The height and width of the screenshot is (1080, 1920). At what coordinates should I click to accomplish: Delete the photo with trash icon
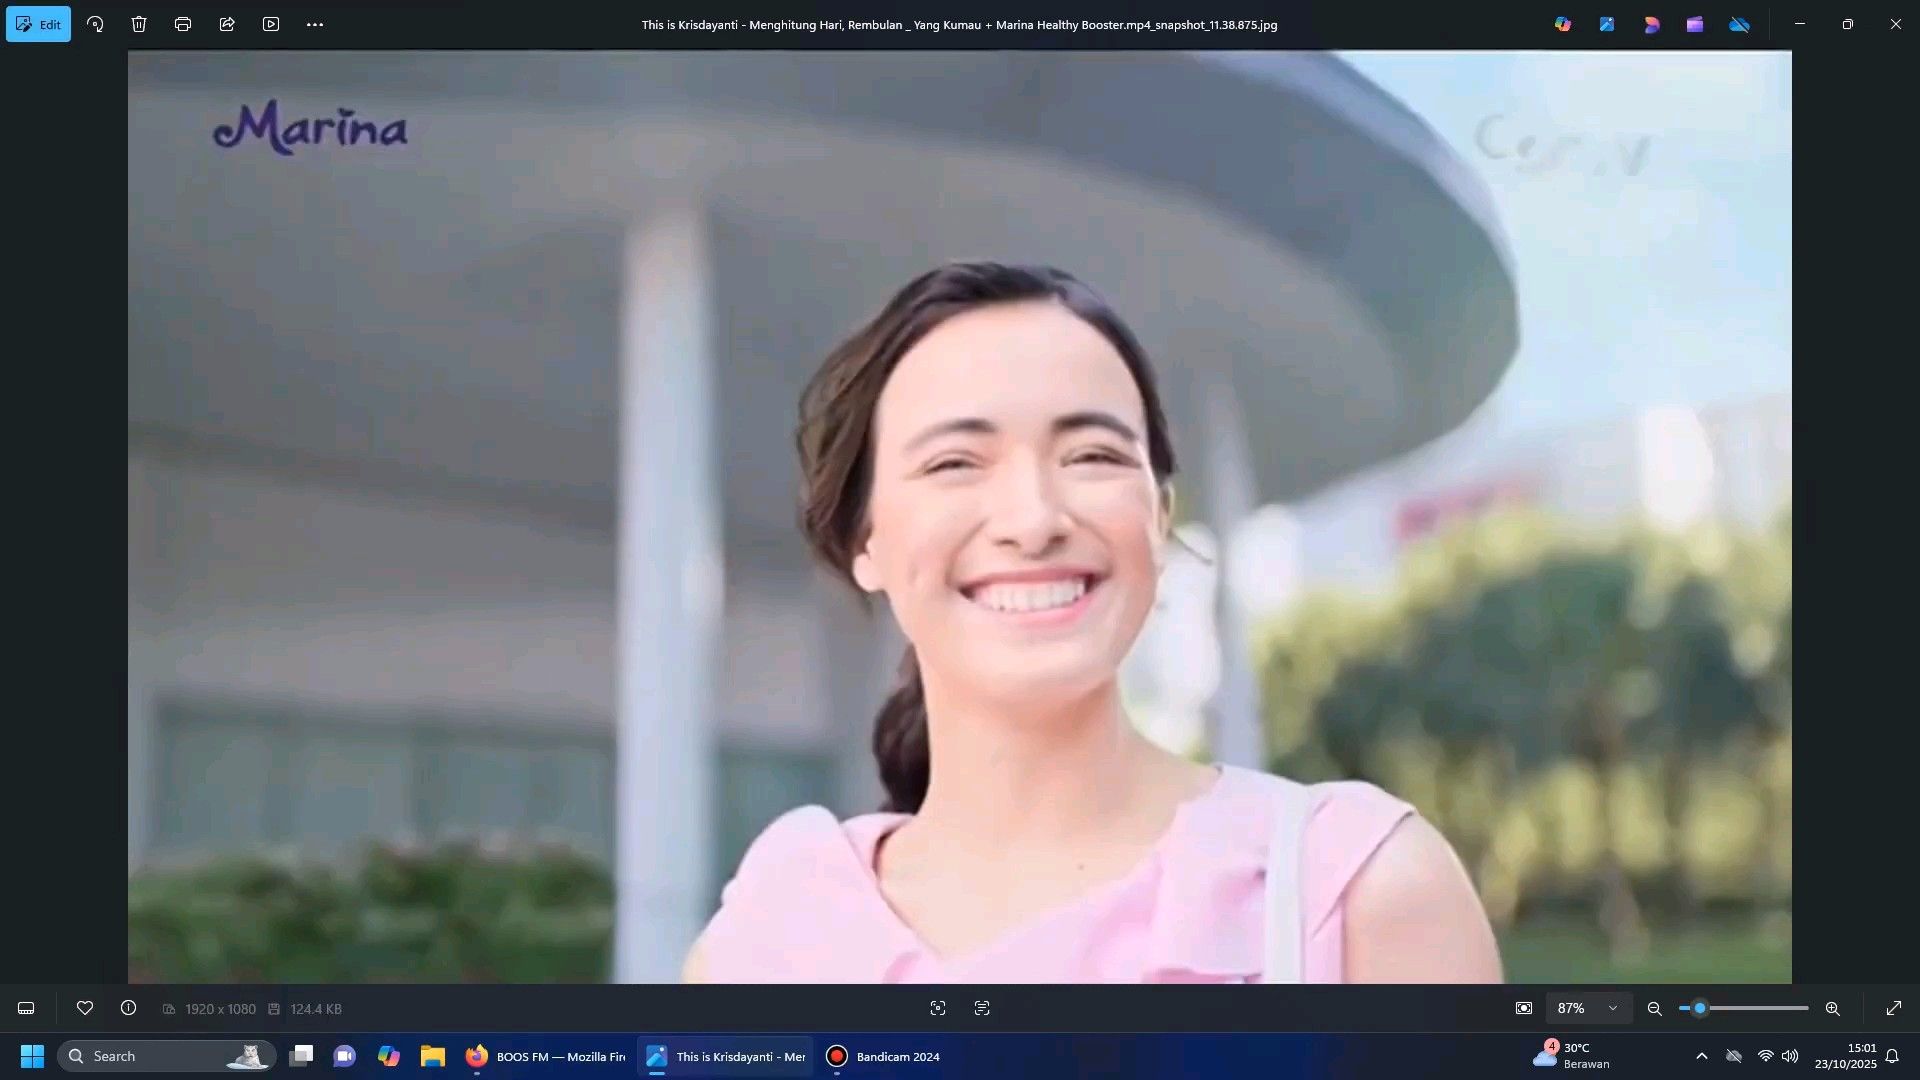(139, 24)
